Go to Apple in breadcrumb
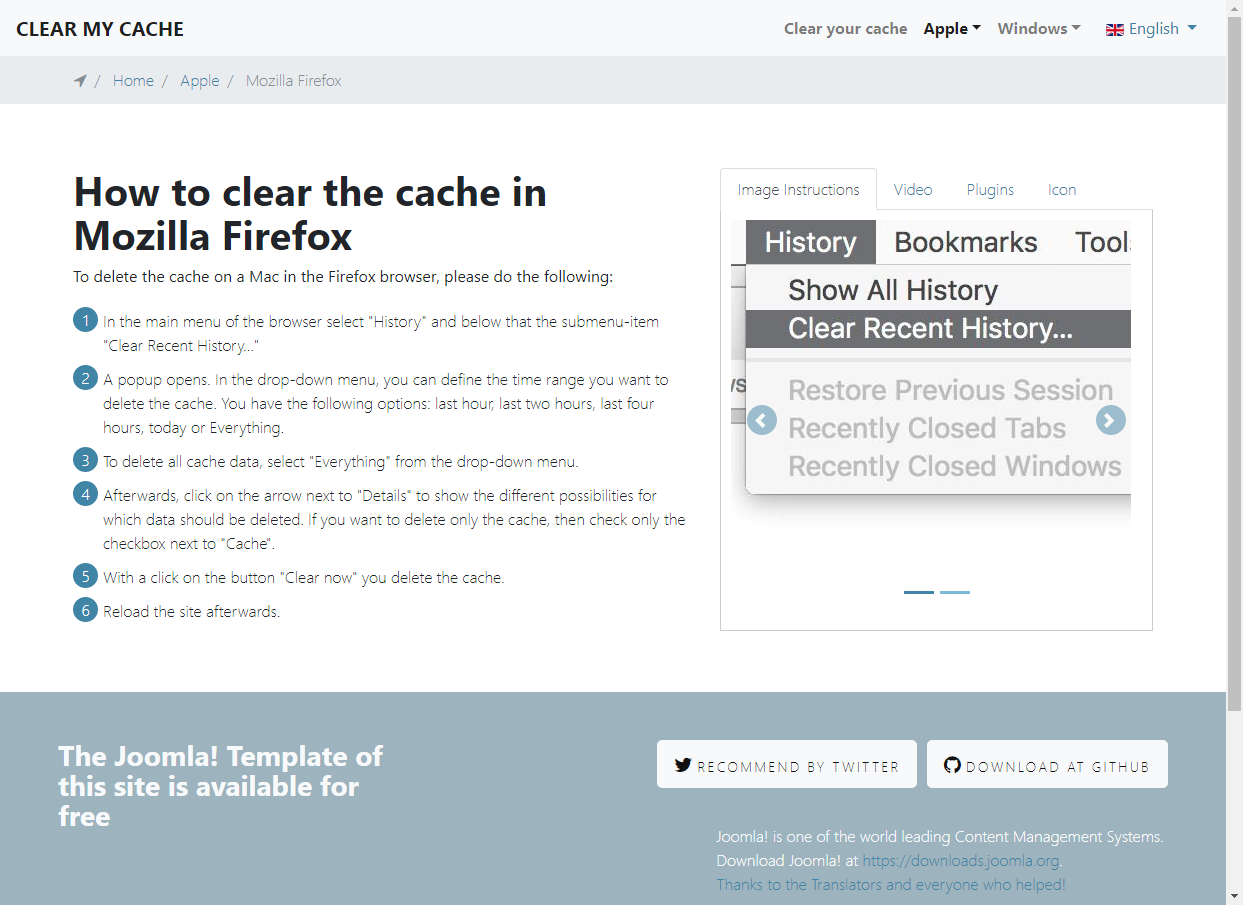Screen dimensions: 1243x905 (x=200, y=81)
